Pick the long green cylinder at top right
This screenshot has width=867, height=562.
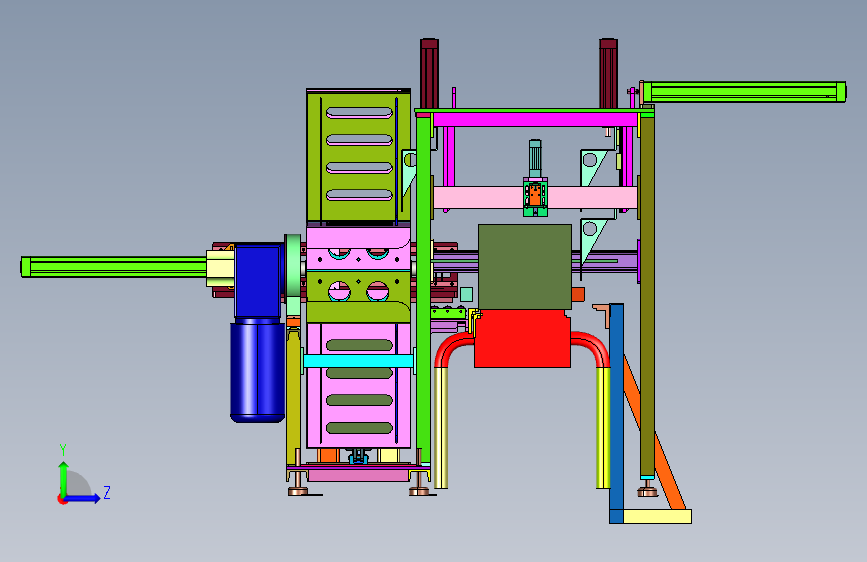[x=744, y=92]
